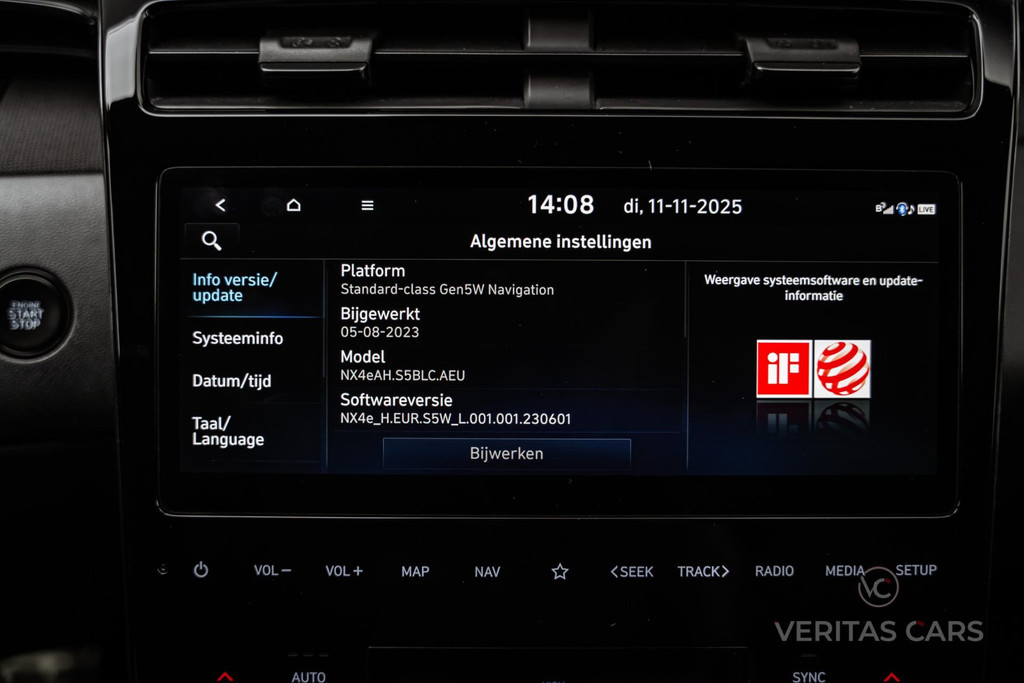This screenshot has width=1024, height=683.
Task: Tap the Red Dot award logo
Action: pyautogui.click(x=842, y=368)
